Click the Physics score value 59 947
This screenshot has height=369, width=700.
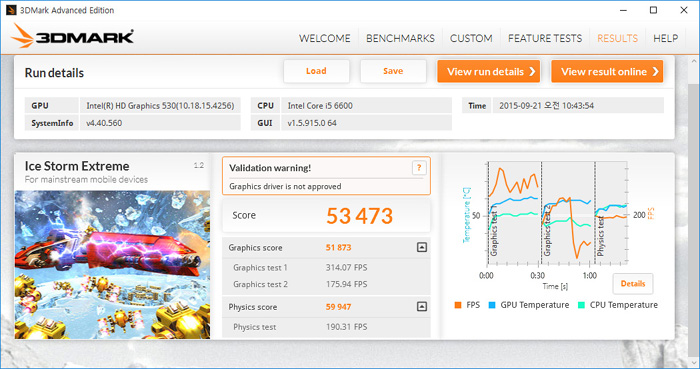pos(338,307)
